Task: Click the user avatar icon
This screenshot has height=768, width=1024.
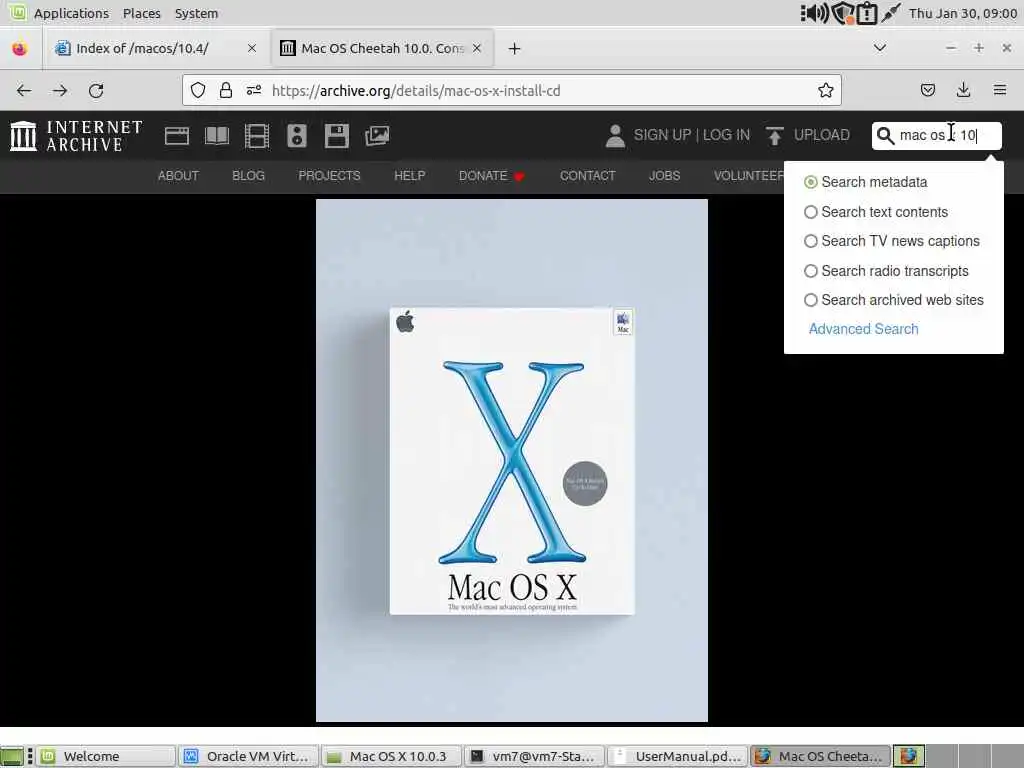Action: [x=615, y=136]
